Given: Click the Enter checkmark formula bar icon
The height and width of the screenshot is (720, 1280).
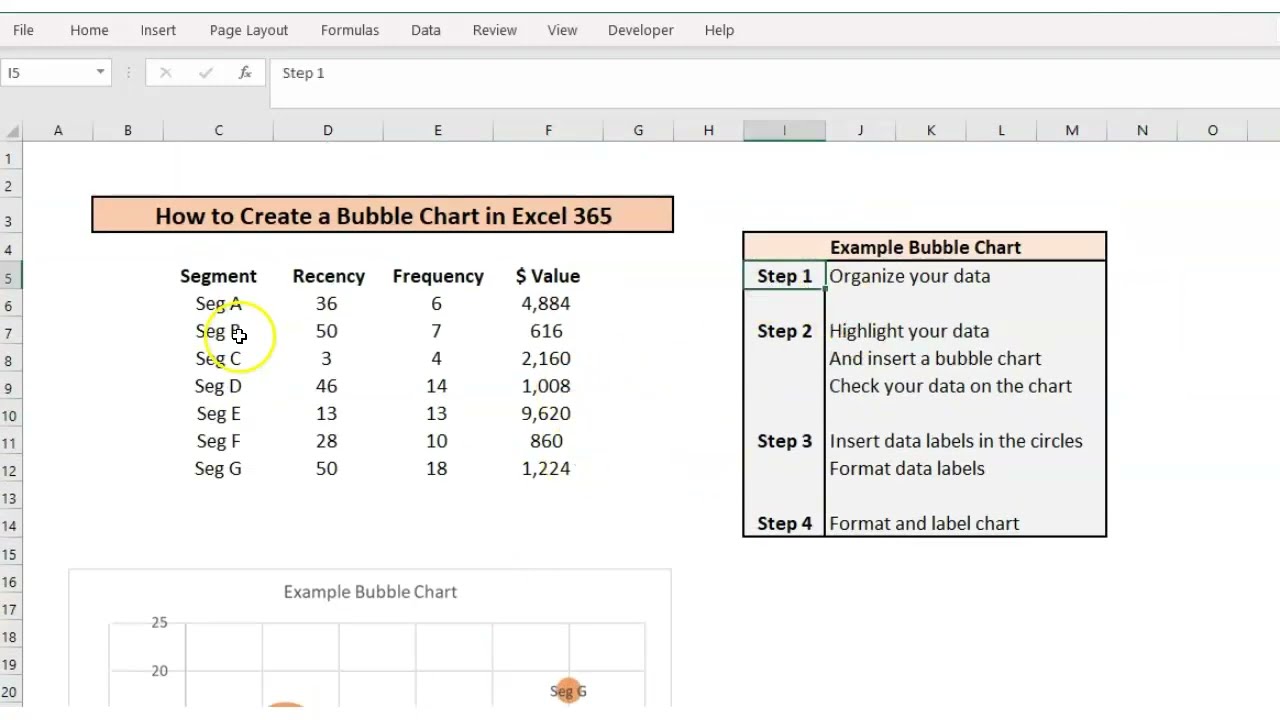Looking at the screenshot, I should click(x=205, y=73).
